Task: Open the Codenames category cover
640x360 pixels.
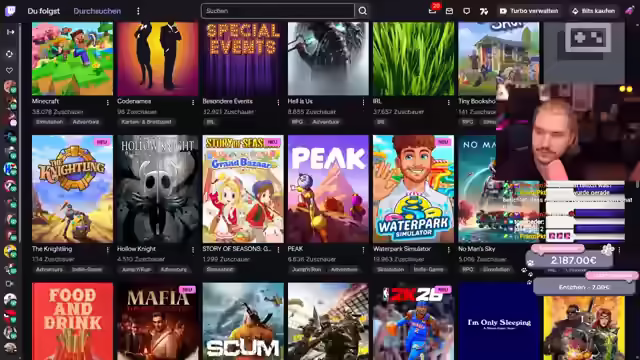Action: (158, 59)
